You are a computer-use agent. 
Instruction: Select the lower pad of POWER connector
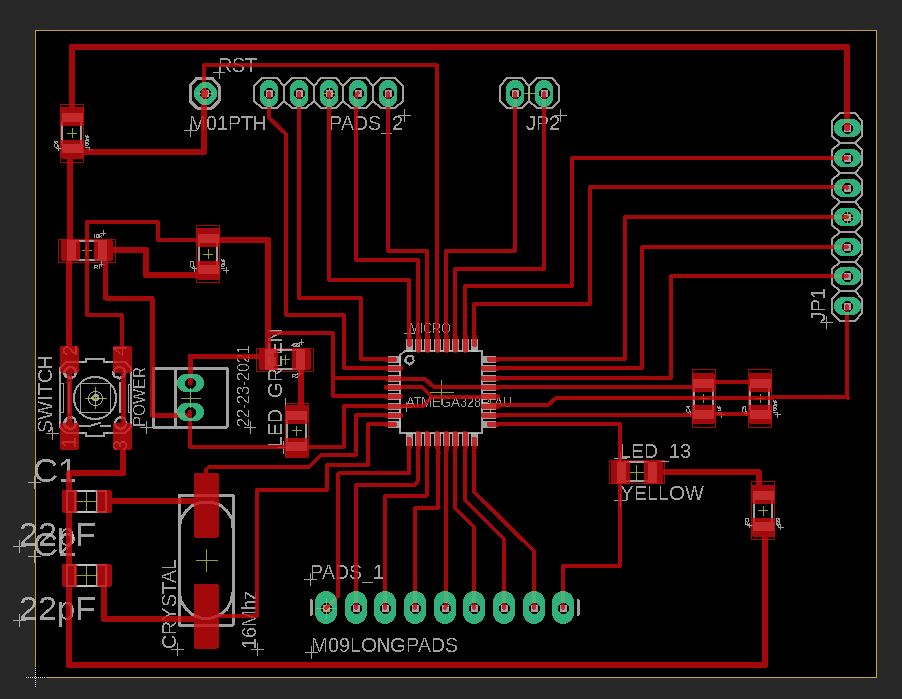(190, 412)
